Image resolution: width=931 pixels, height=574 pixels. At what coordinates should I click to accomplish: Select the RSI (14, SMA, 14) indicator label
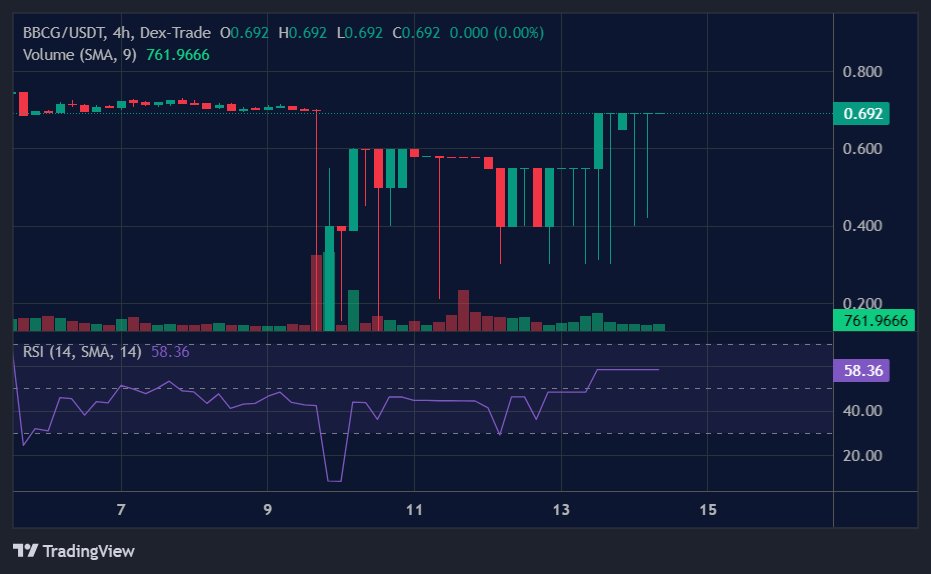coord(82,352)
